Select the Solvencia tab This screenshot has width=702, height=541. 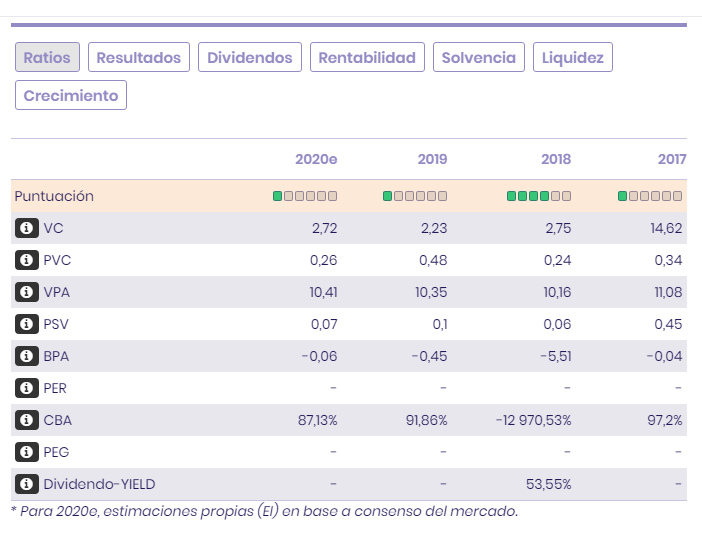[x=479, y=57]
